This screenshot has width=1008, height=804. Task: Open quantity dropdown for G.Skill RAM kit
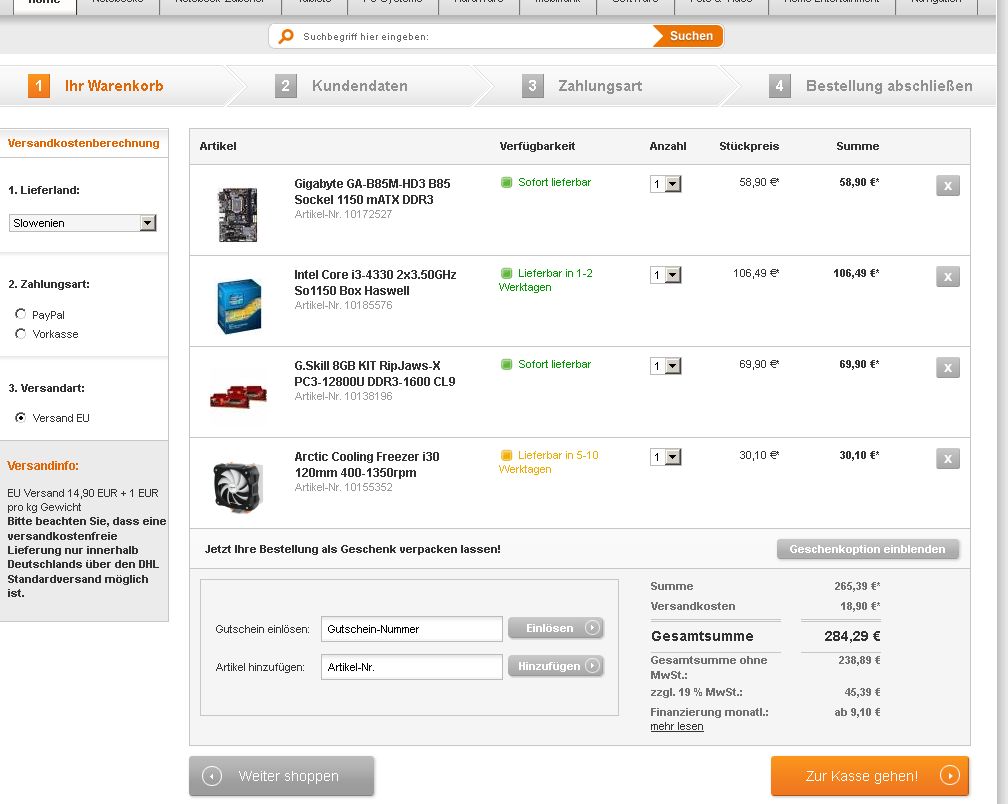[x=665, y=366]
